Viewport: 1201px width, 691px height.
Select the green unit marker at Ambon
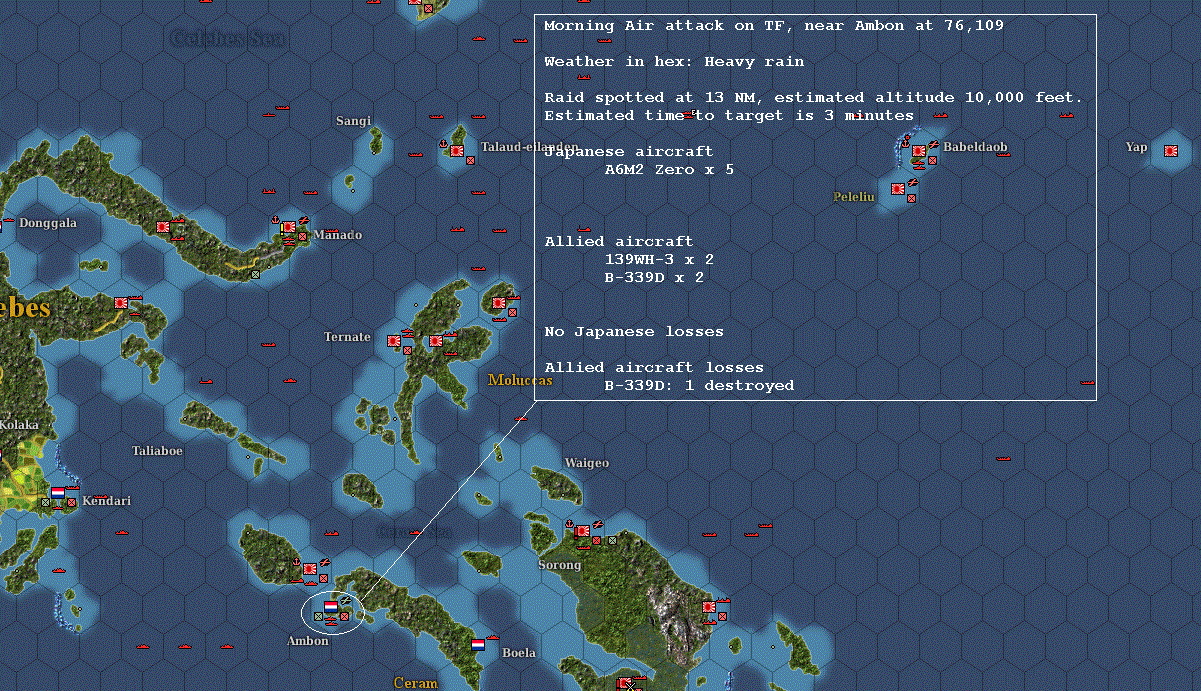pyautogui.click(x=318, y=616)
